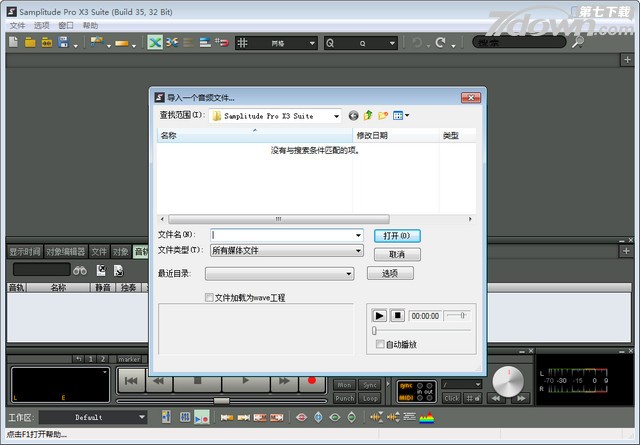640x445 pixels.
Task: Open the '文件名' filename dropdown arrow
Action: 358,235
